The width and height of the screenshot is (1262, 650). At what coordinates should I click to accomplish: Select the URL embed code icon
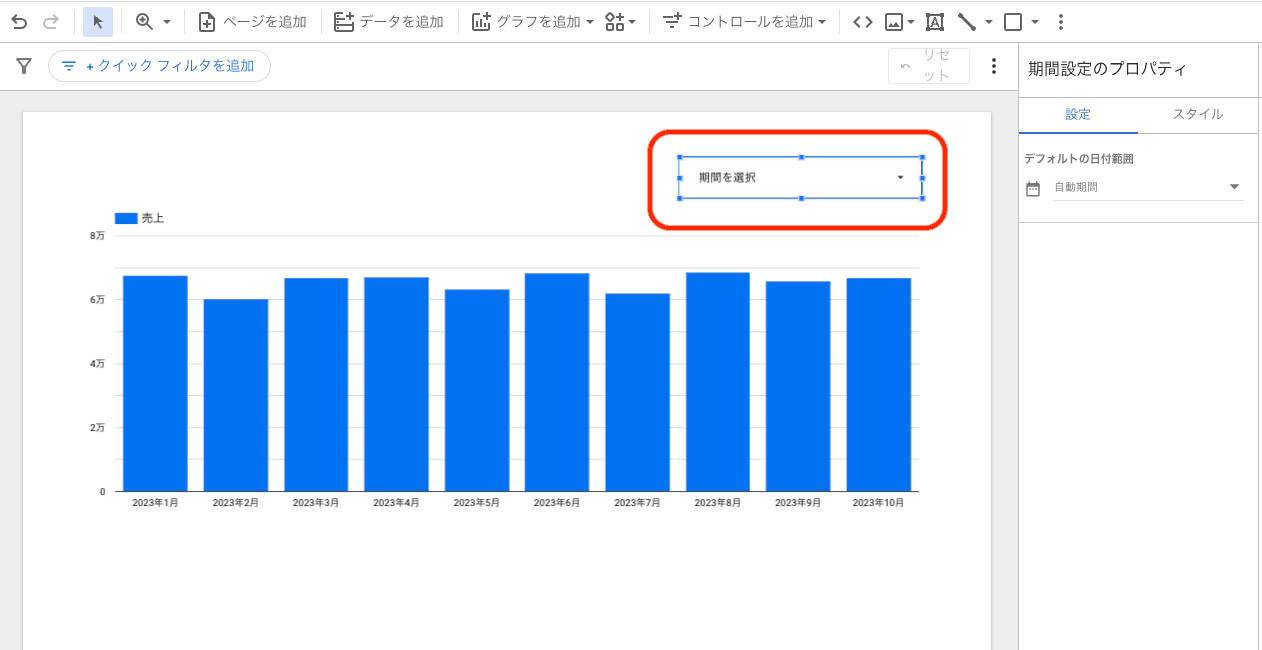coord(862,21)
